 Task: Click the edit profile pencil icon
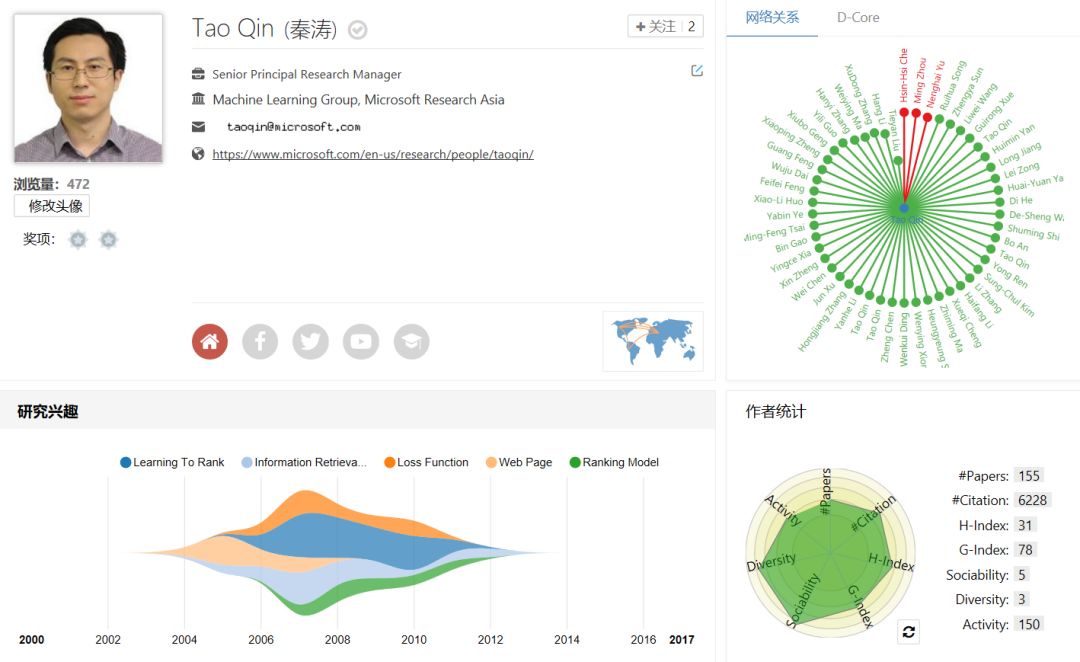[697, 71]
